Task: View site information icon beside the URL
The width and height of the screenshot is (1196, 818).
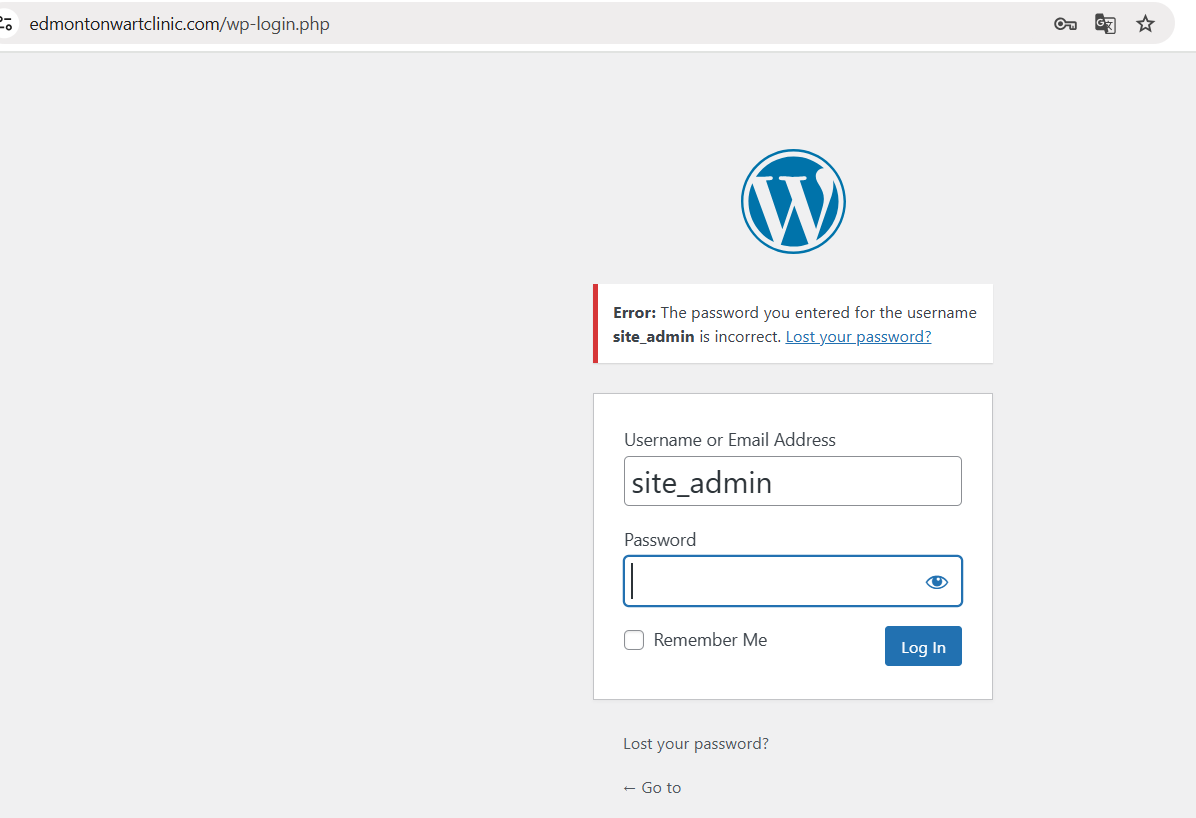Action: (6, 24)
